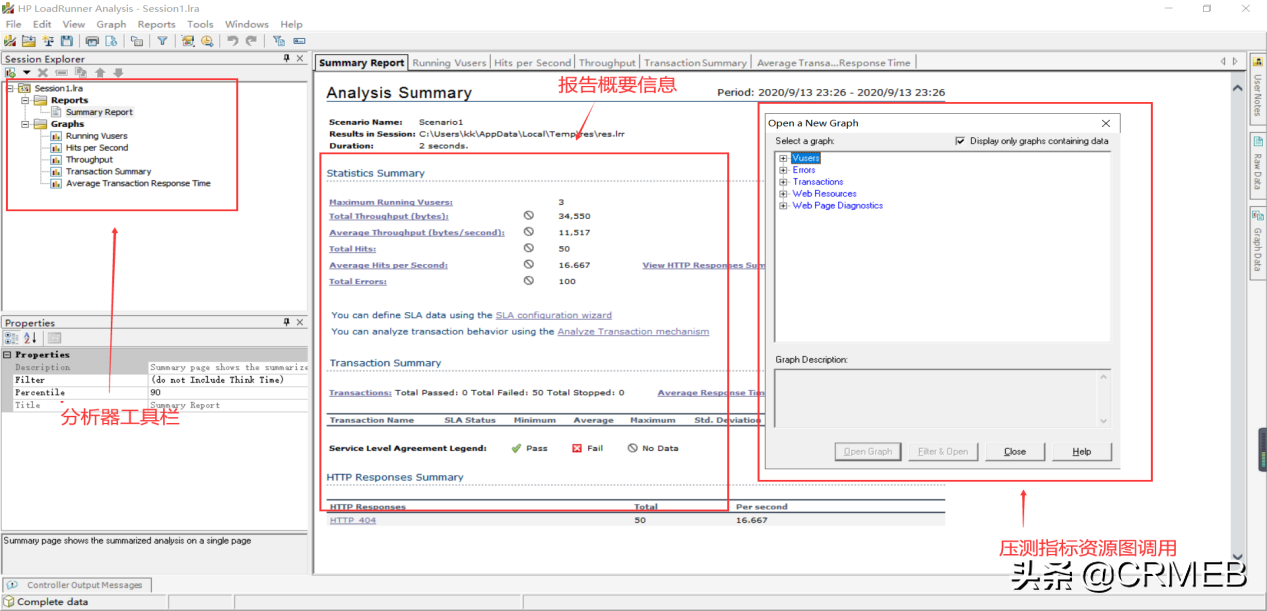Viewport: 1267px width, 611px height.
Task: Click the Save session toolbar icon
Action: (66, 41)
